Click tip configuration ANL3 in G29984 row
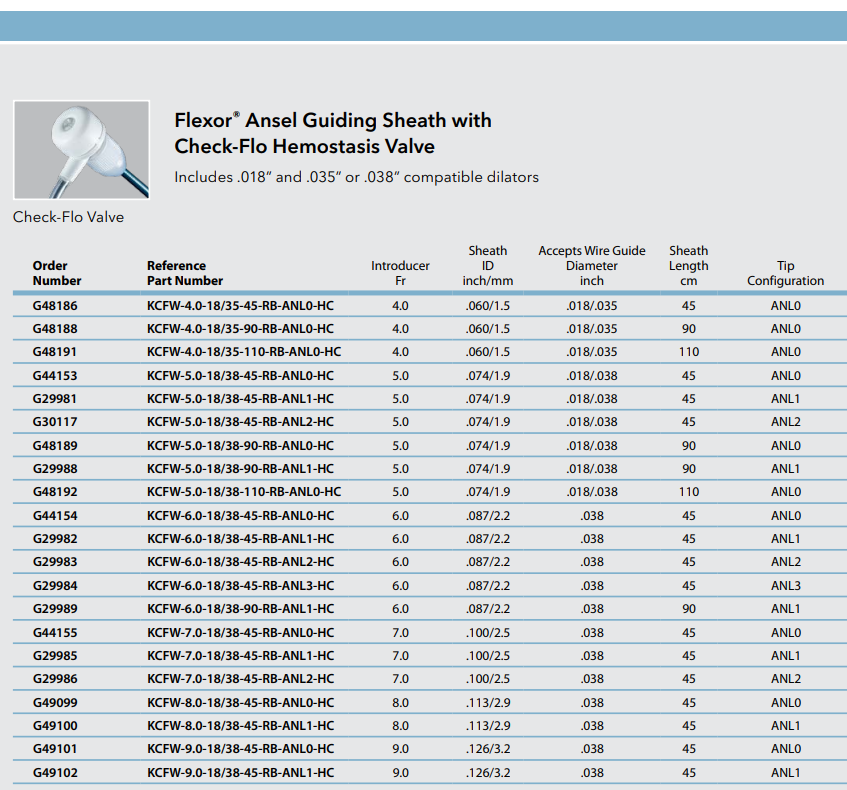 pos(785,586)
